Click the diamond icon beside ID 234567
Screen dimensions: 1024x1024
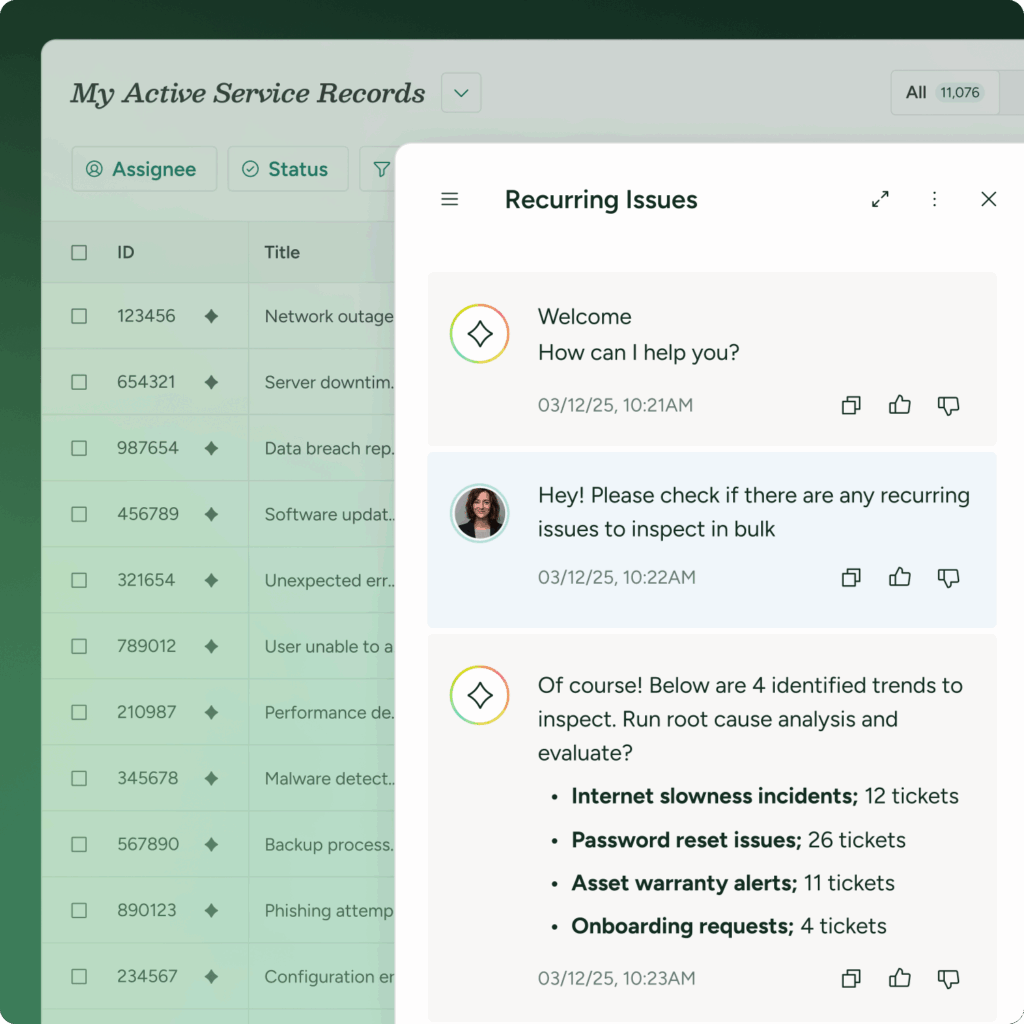pos(211,976)
